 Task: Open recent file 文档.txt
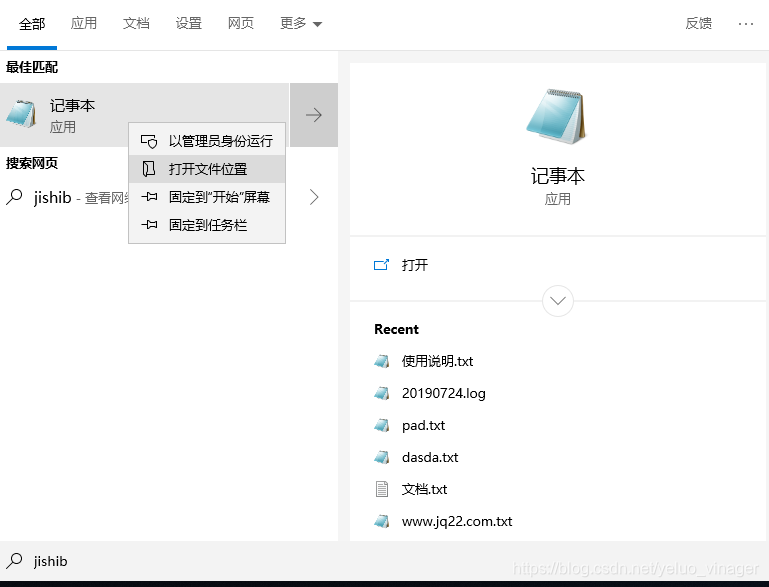424,489
